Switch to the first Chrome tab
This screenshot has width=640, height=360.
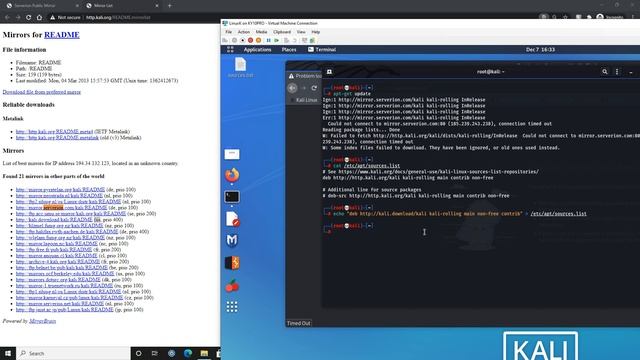pyautogui.click(x=42, y=6)
